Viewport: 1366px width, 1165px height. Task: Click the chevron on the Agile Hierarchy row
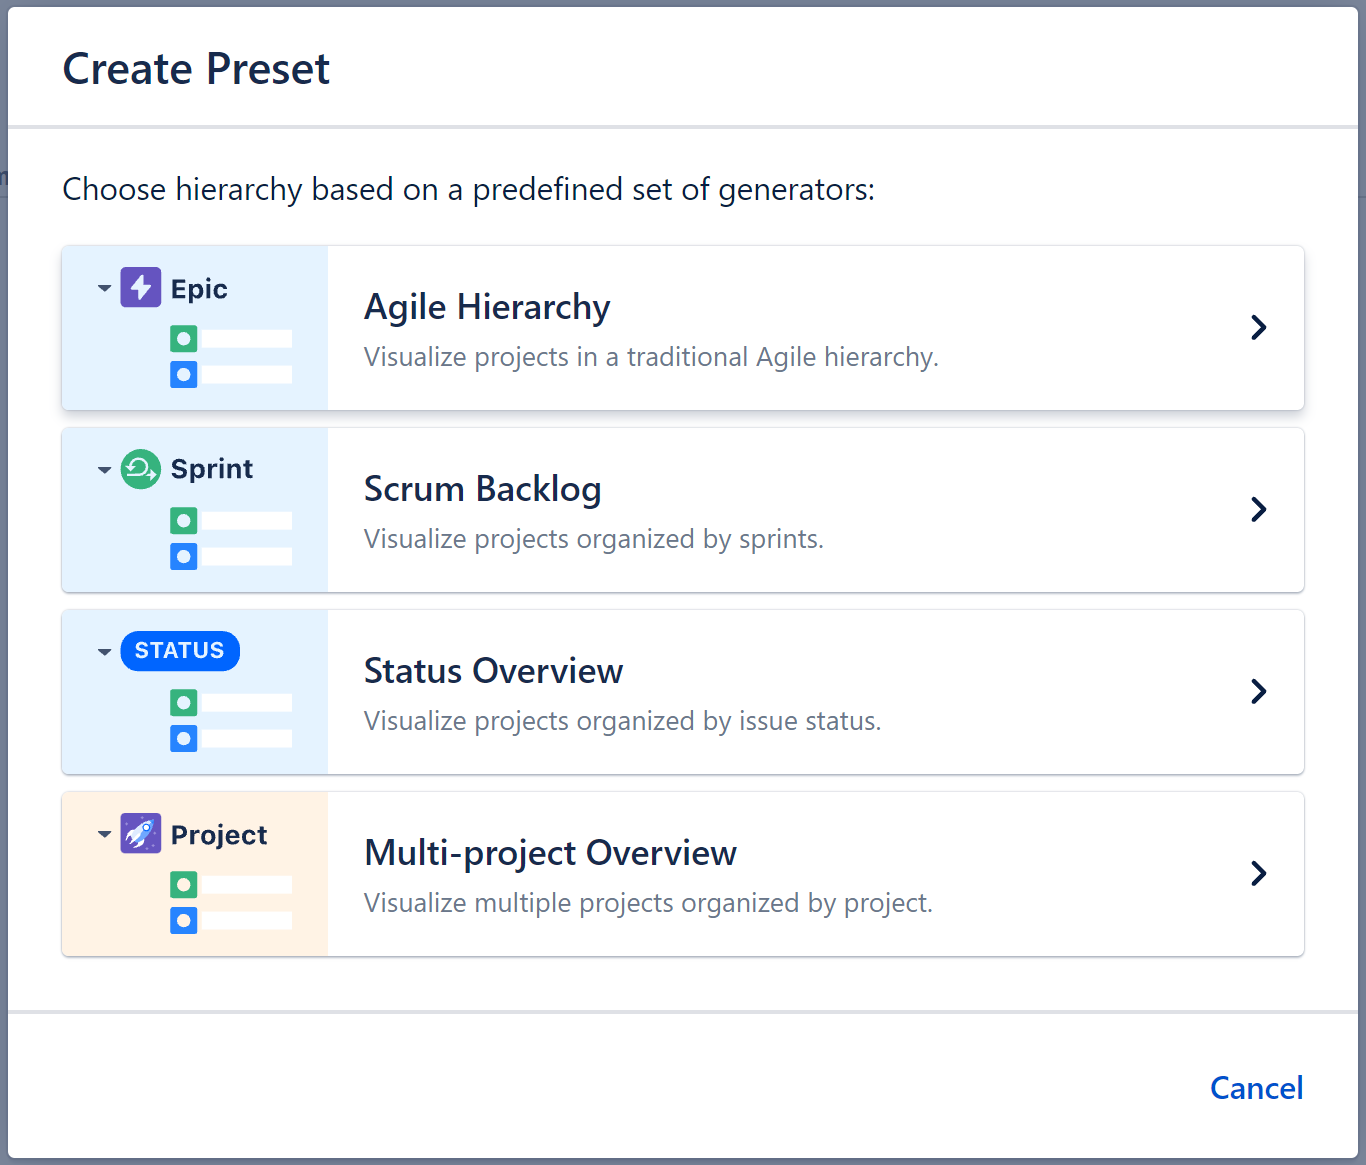click(1258, 327)
